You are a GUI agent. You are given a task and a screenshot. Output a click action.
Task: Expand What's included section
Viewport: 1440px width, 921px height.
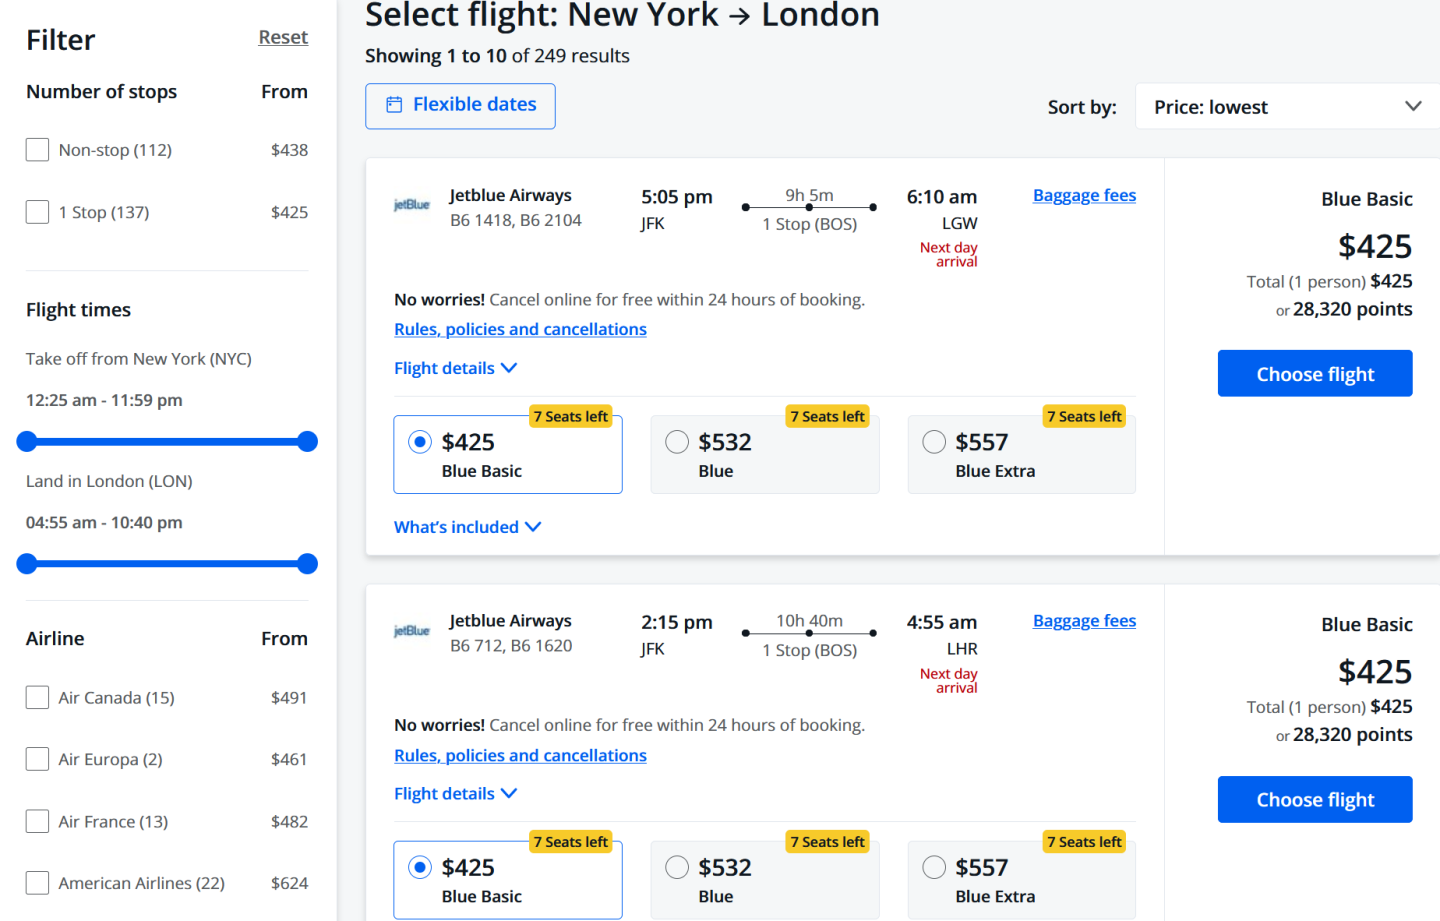coord(467,527)
